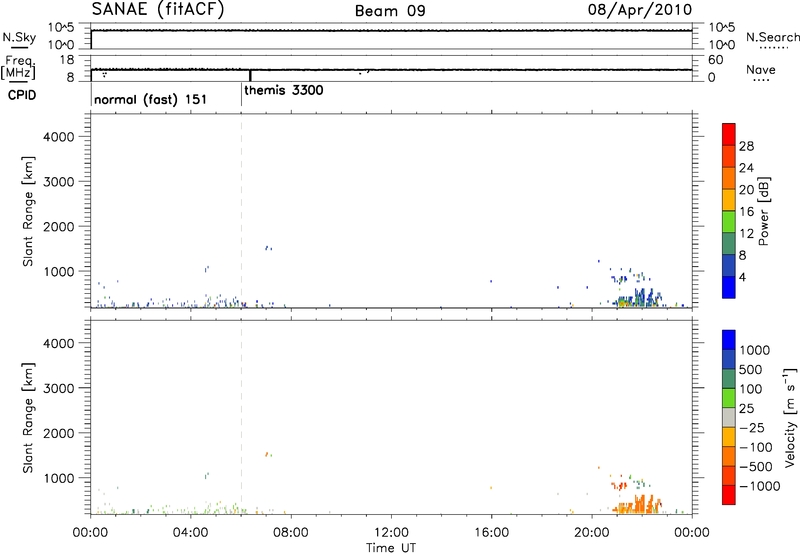Click the 500 label on velocity colorbar
This screenshot has width=800, height=554.
point(749,369)
